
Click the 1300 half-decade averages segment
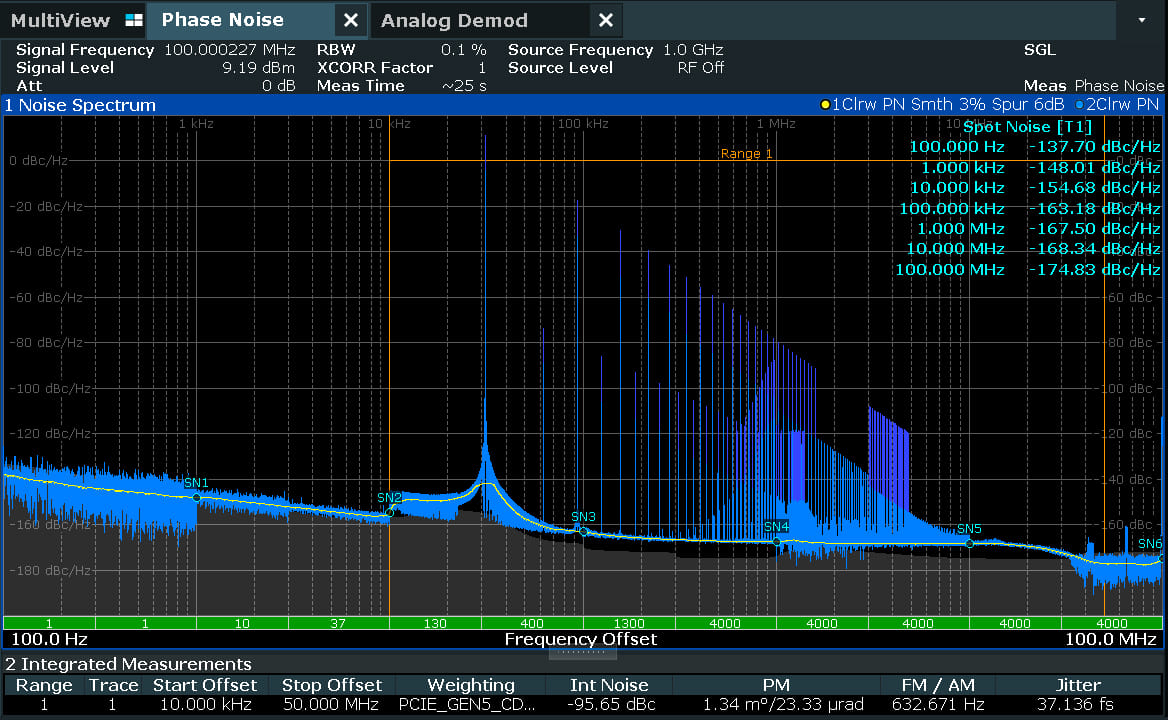pos(629,624)
